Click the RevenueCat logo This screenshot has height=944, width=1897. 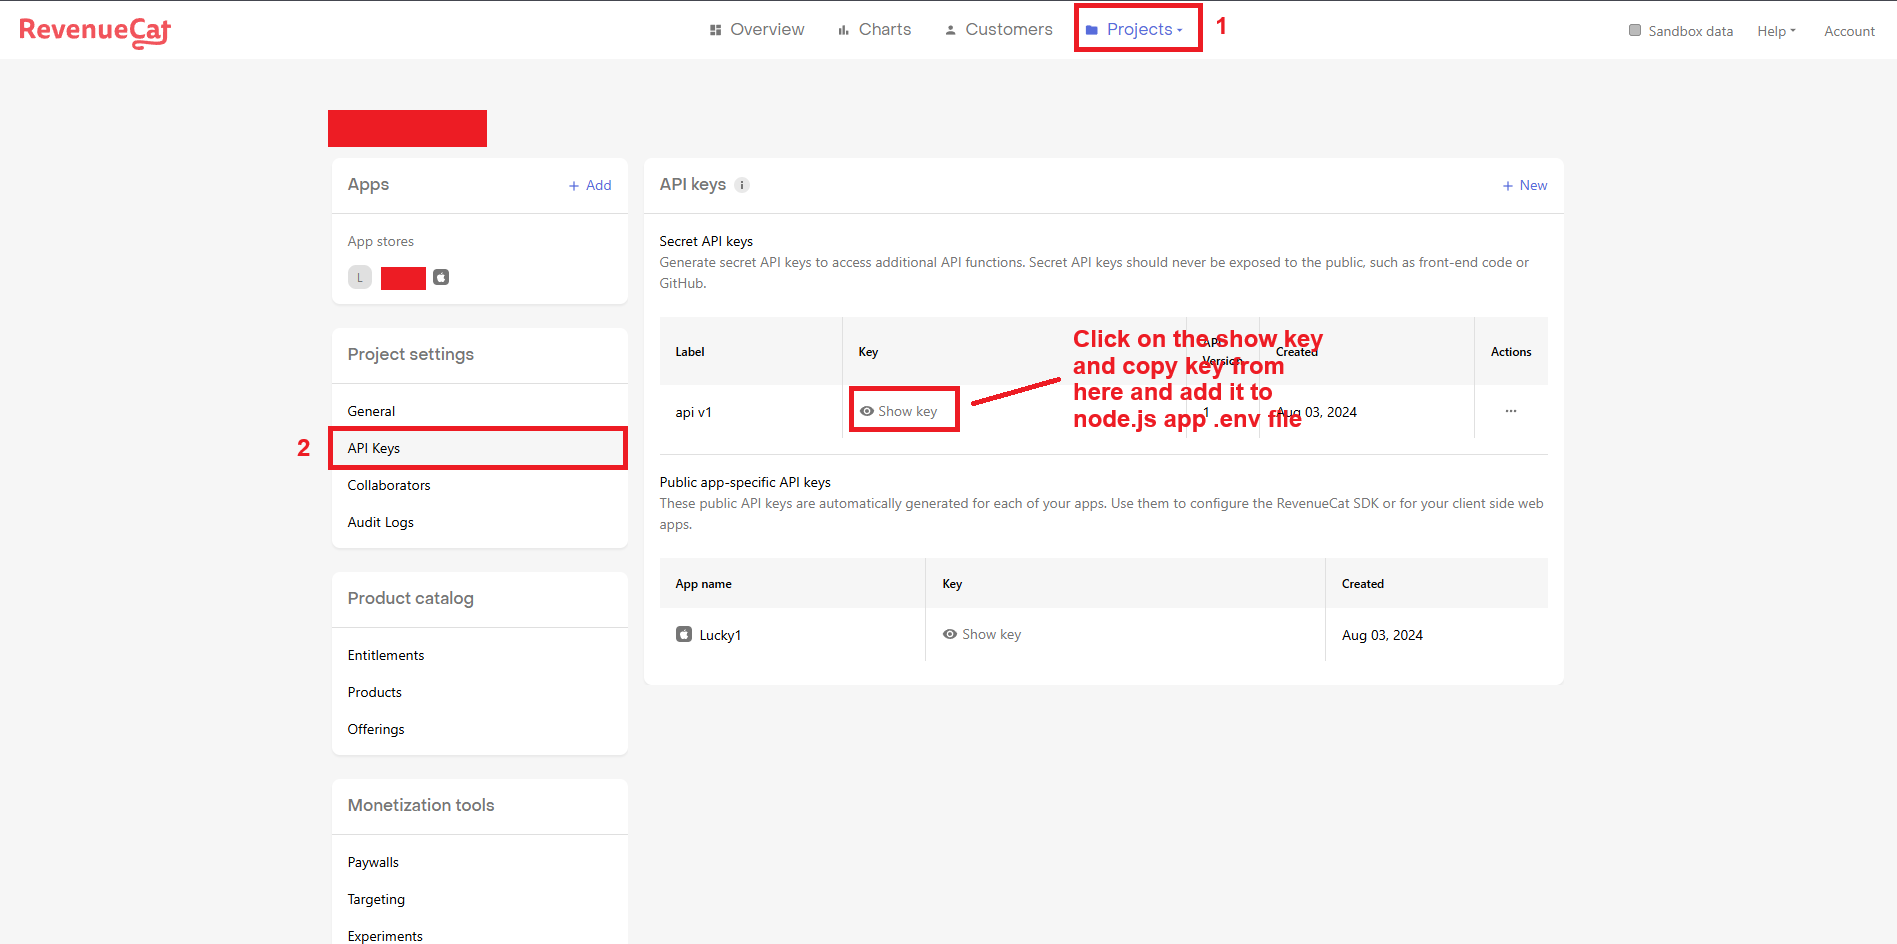(x=95, y=31)
